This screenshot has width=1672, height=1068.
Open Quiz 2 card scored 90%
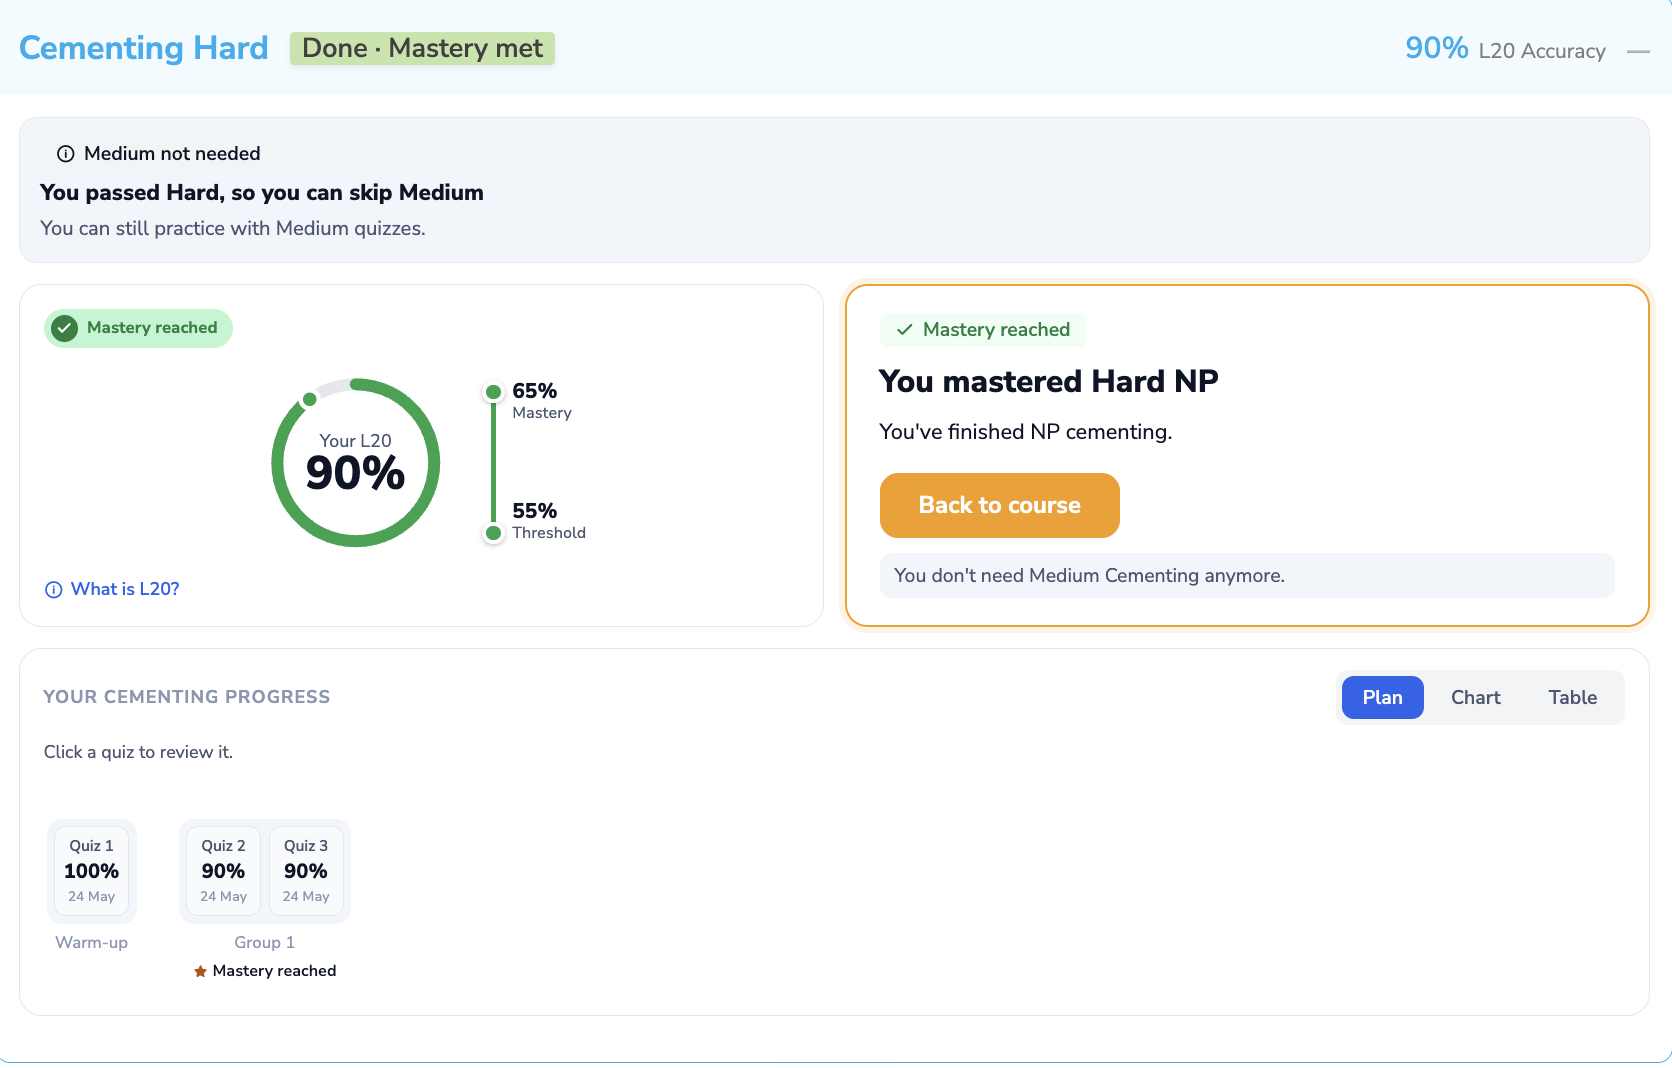[x=224, y=870]
